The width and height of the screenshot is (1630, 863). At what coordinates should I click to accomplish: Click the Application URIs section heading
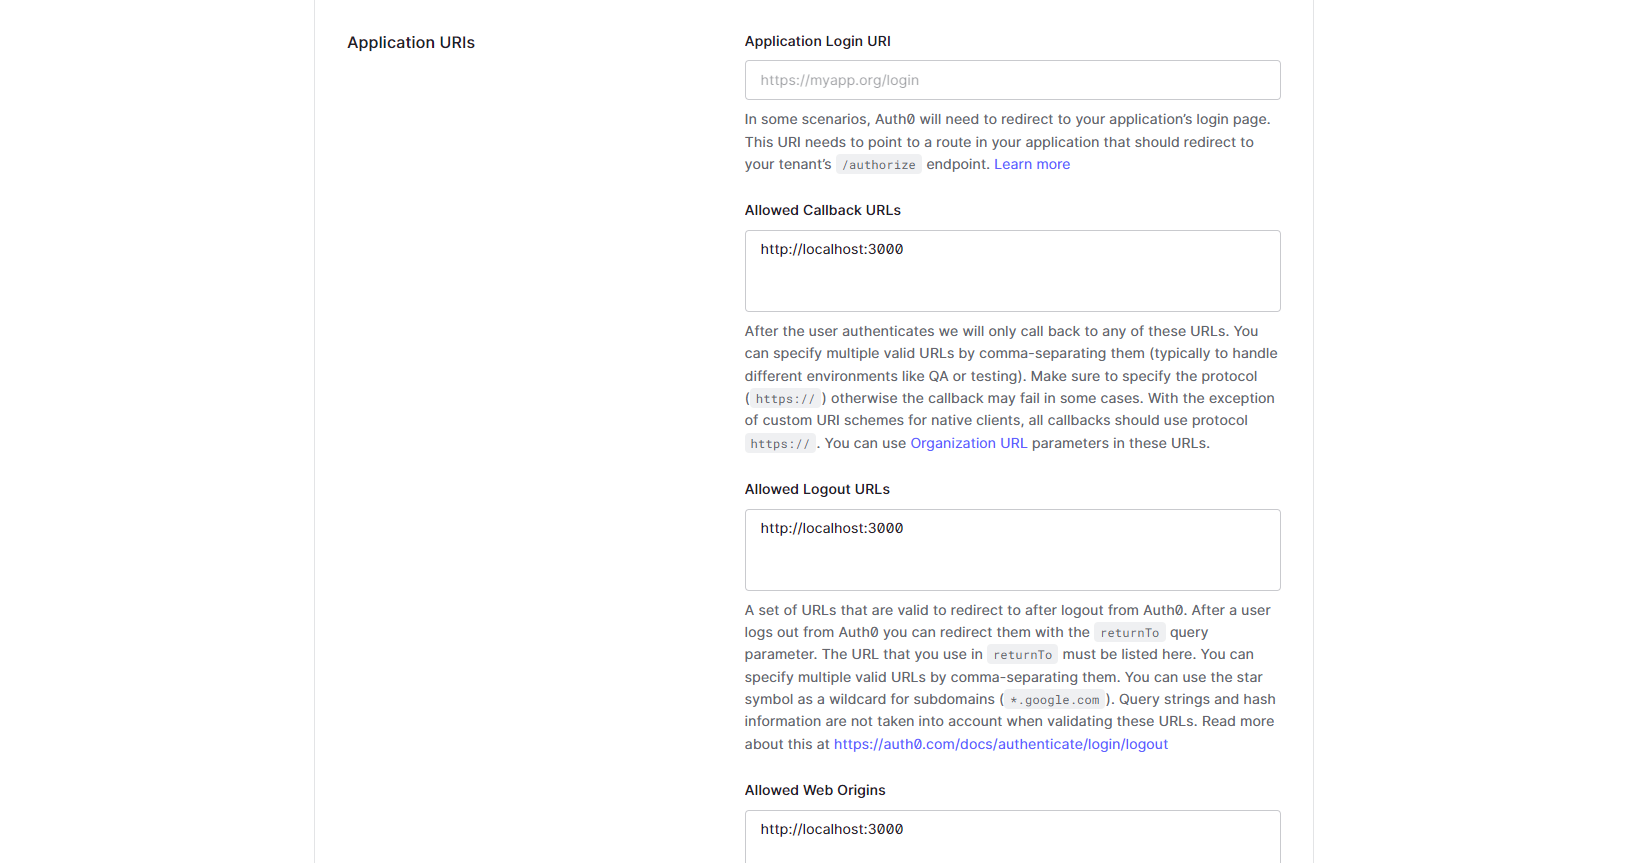[x=411, y=42]
